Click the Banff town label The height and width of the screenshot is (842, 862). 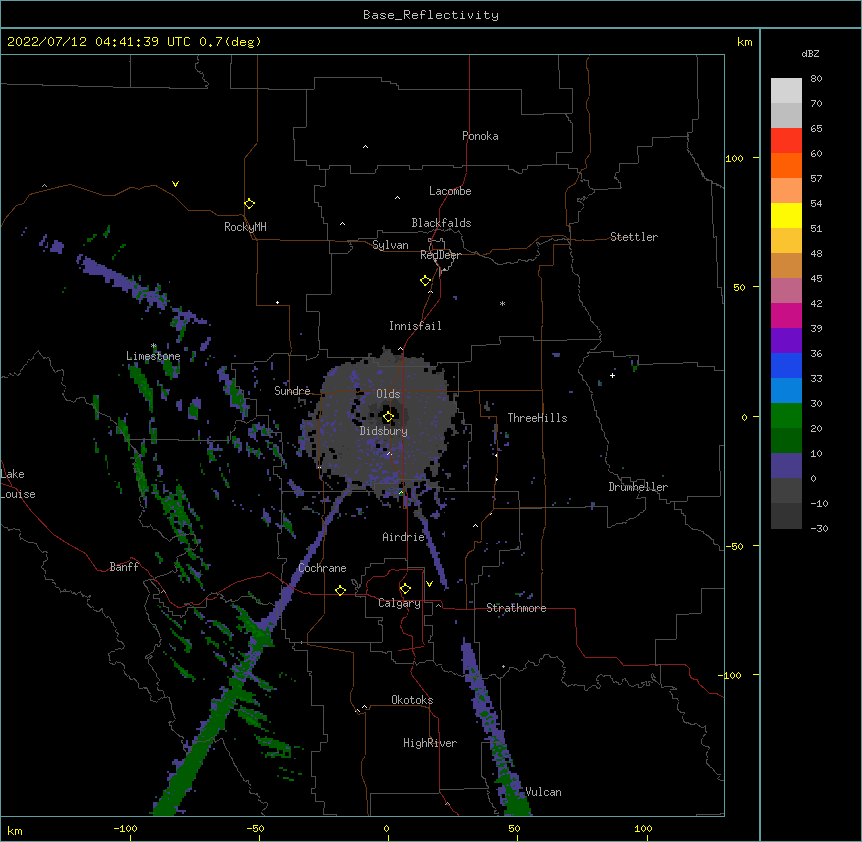pyautogui.click(x=124, y=567)
